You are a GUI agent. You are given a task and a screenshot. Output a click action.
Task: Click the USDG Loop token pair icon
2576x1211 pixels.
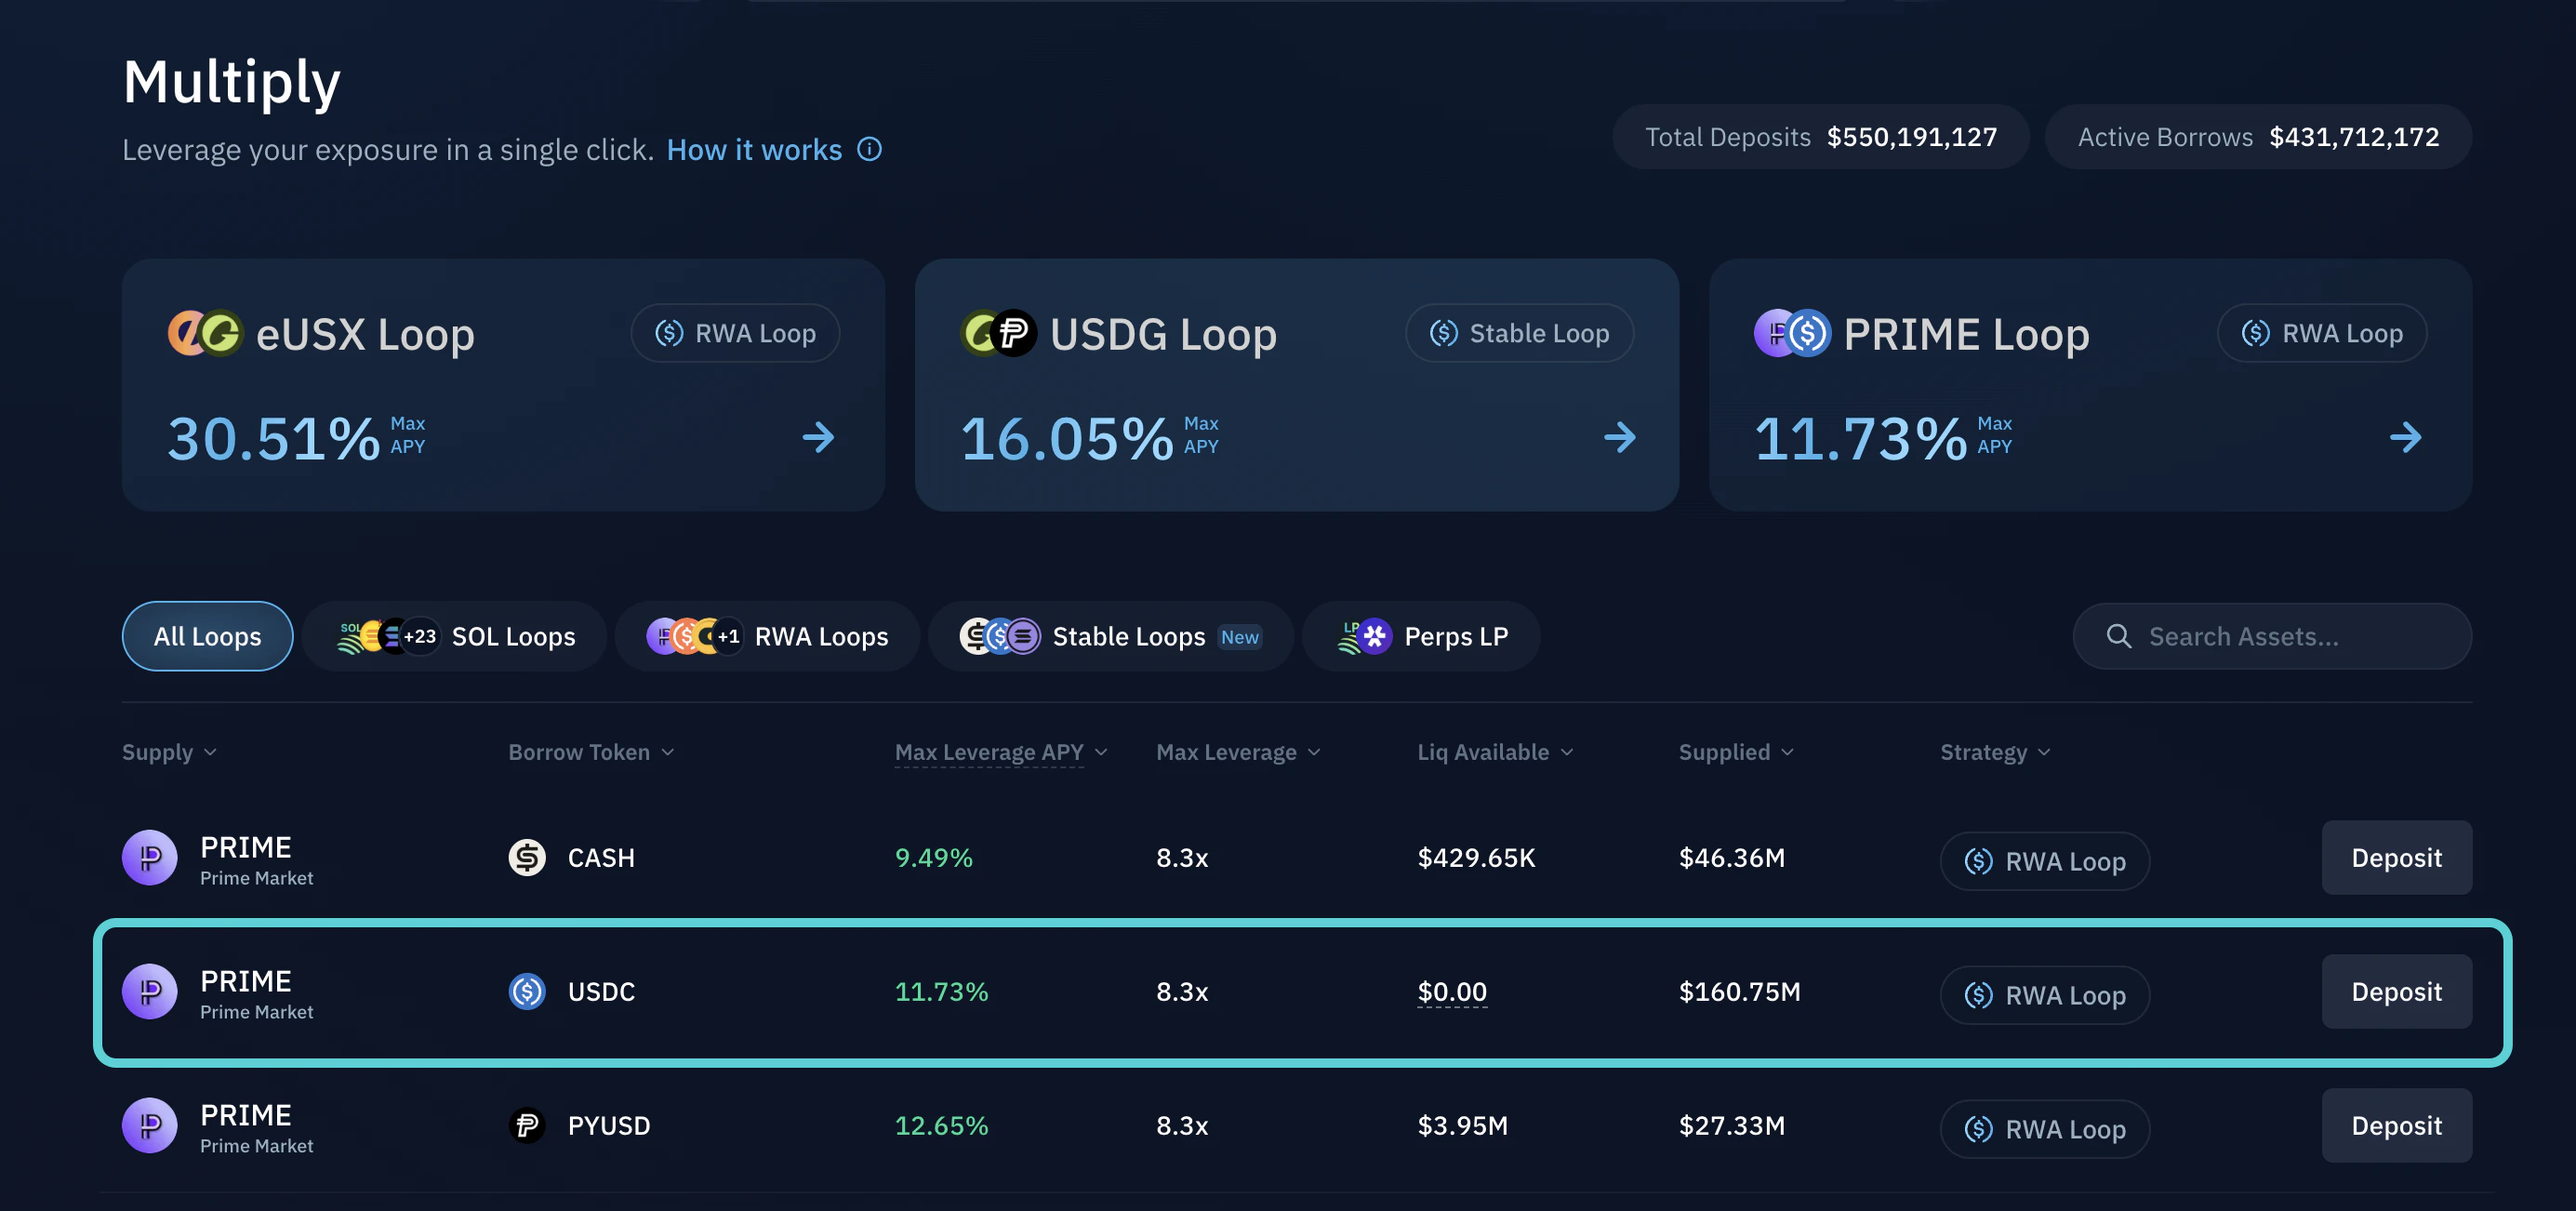998,333
